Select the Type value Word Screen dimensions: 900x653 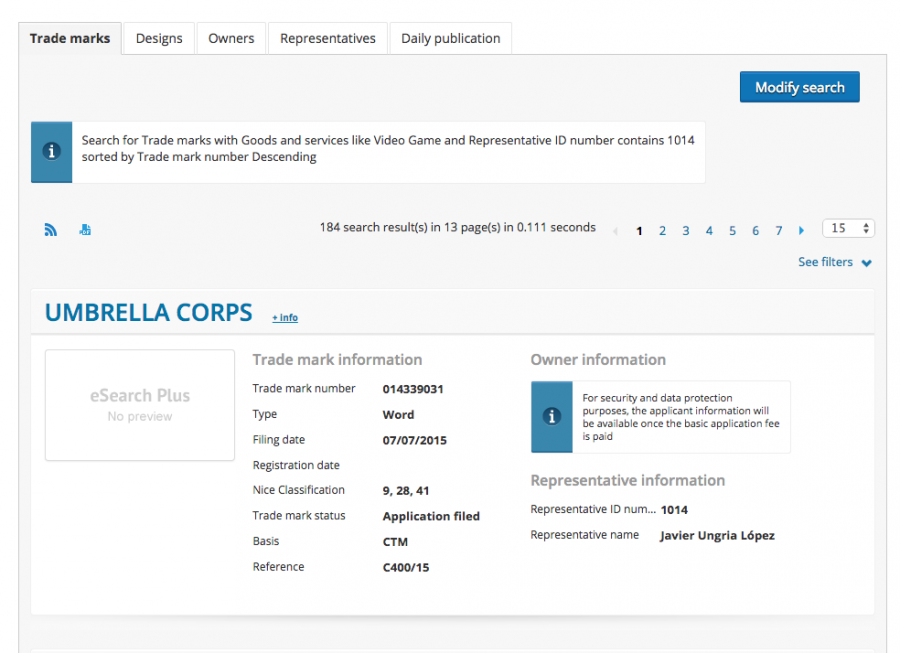click(398, 414)
